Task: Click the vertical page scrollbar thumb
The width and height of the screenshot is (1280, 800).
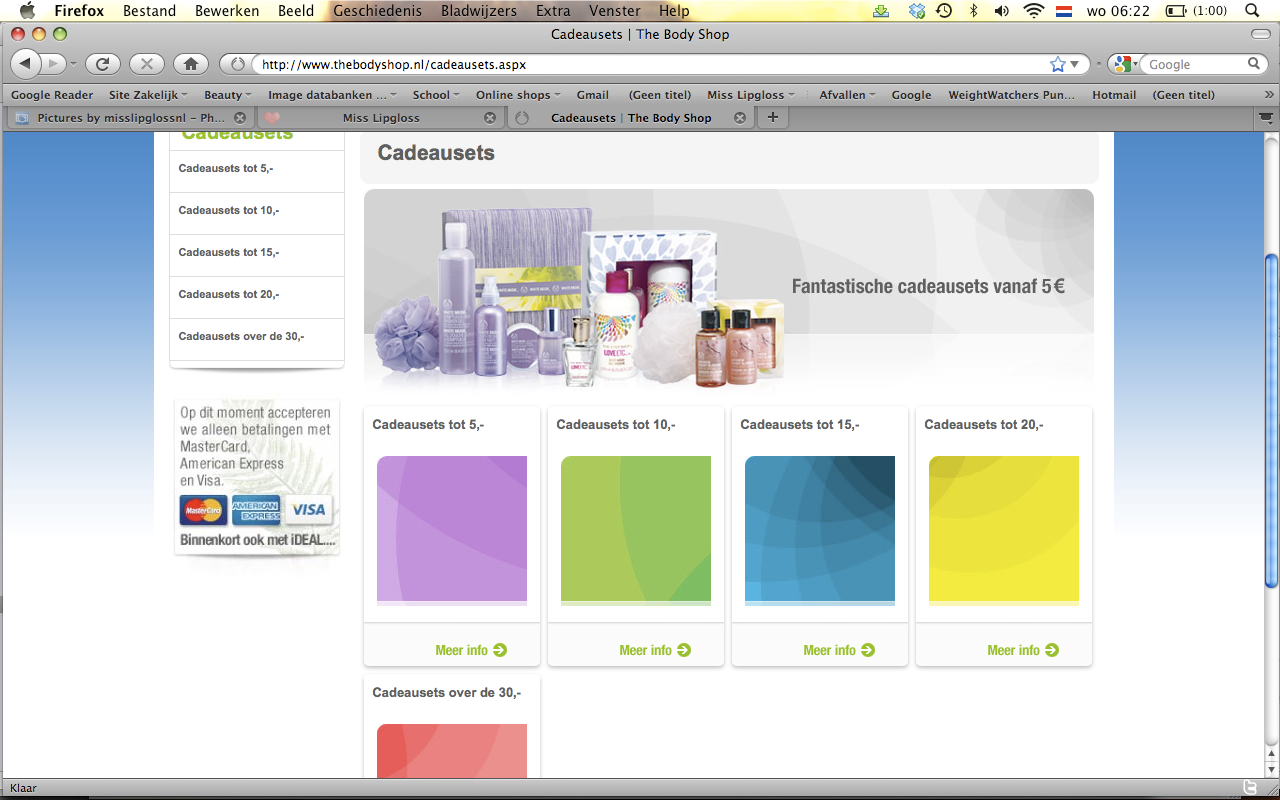Action: pos(1271,420)
